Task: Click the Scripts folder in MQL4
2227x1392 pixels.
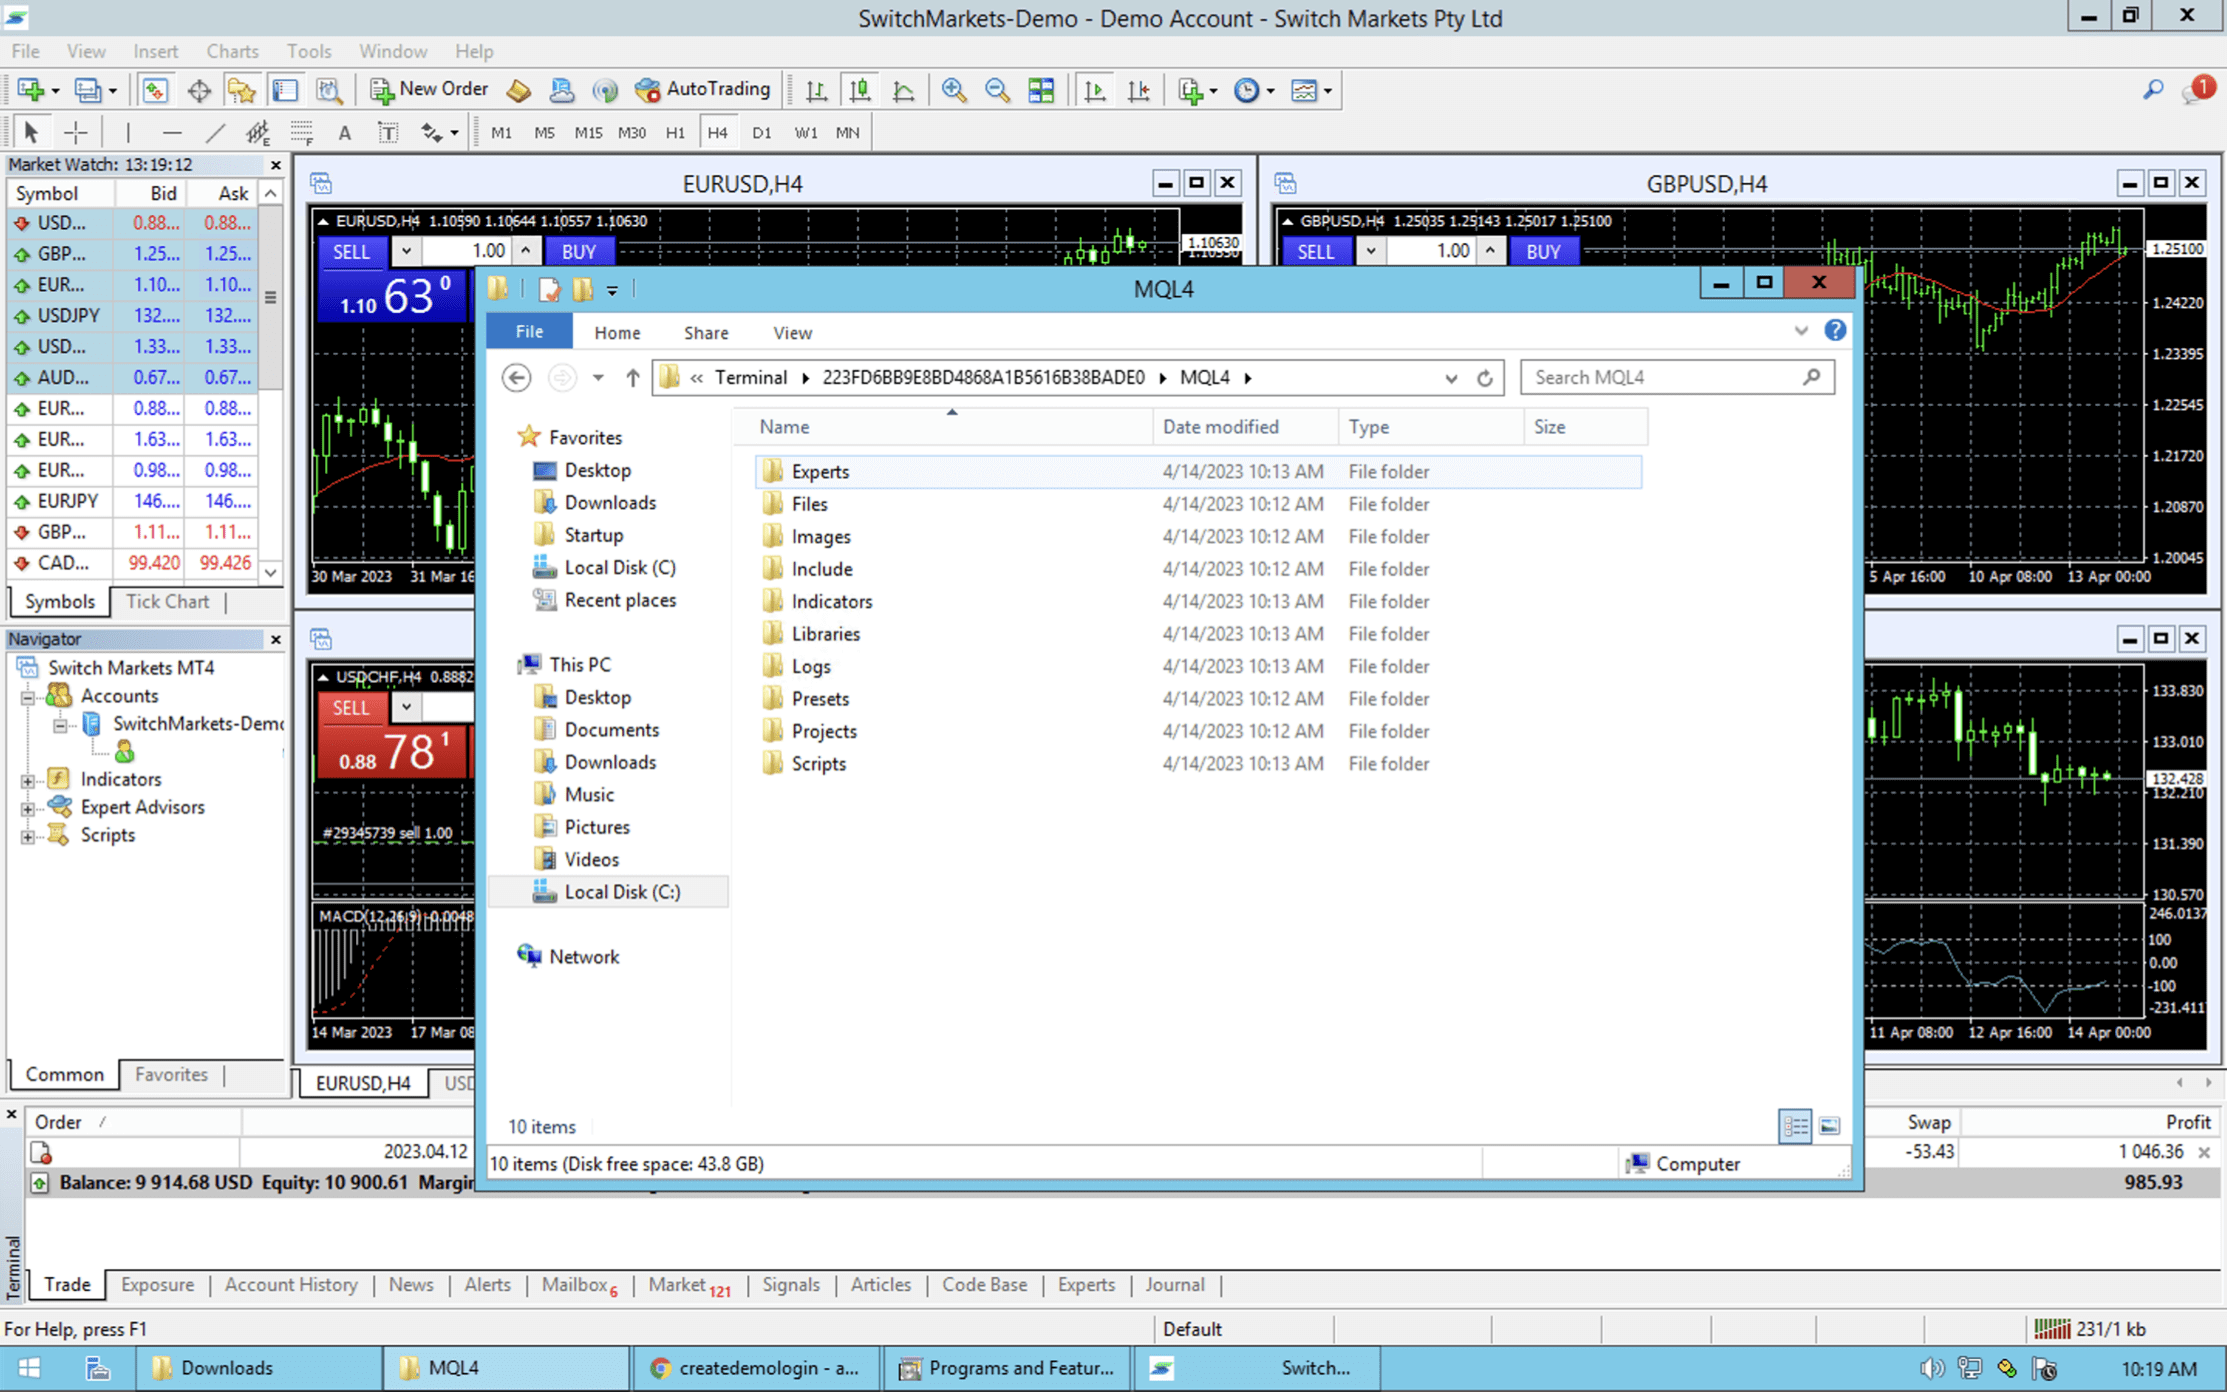Action: [x=818, y=762]
